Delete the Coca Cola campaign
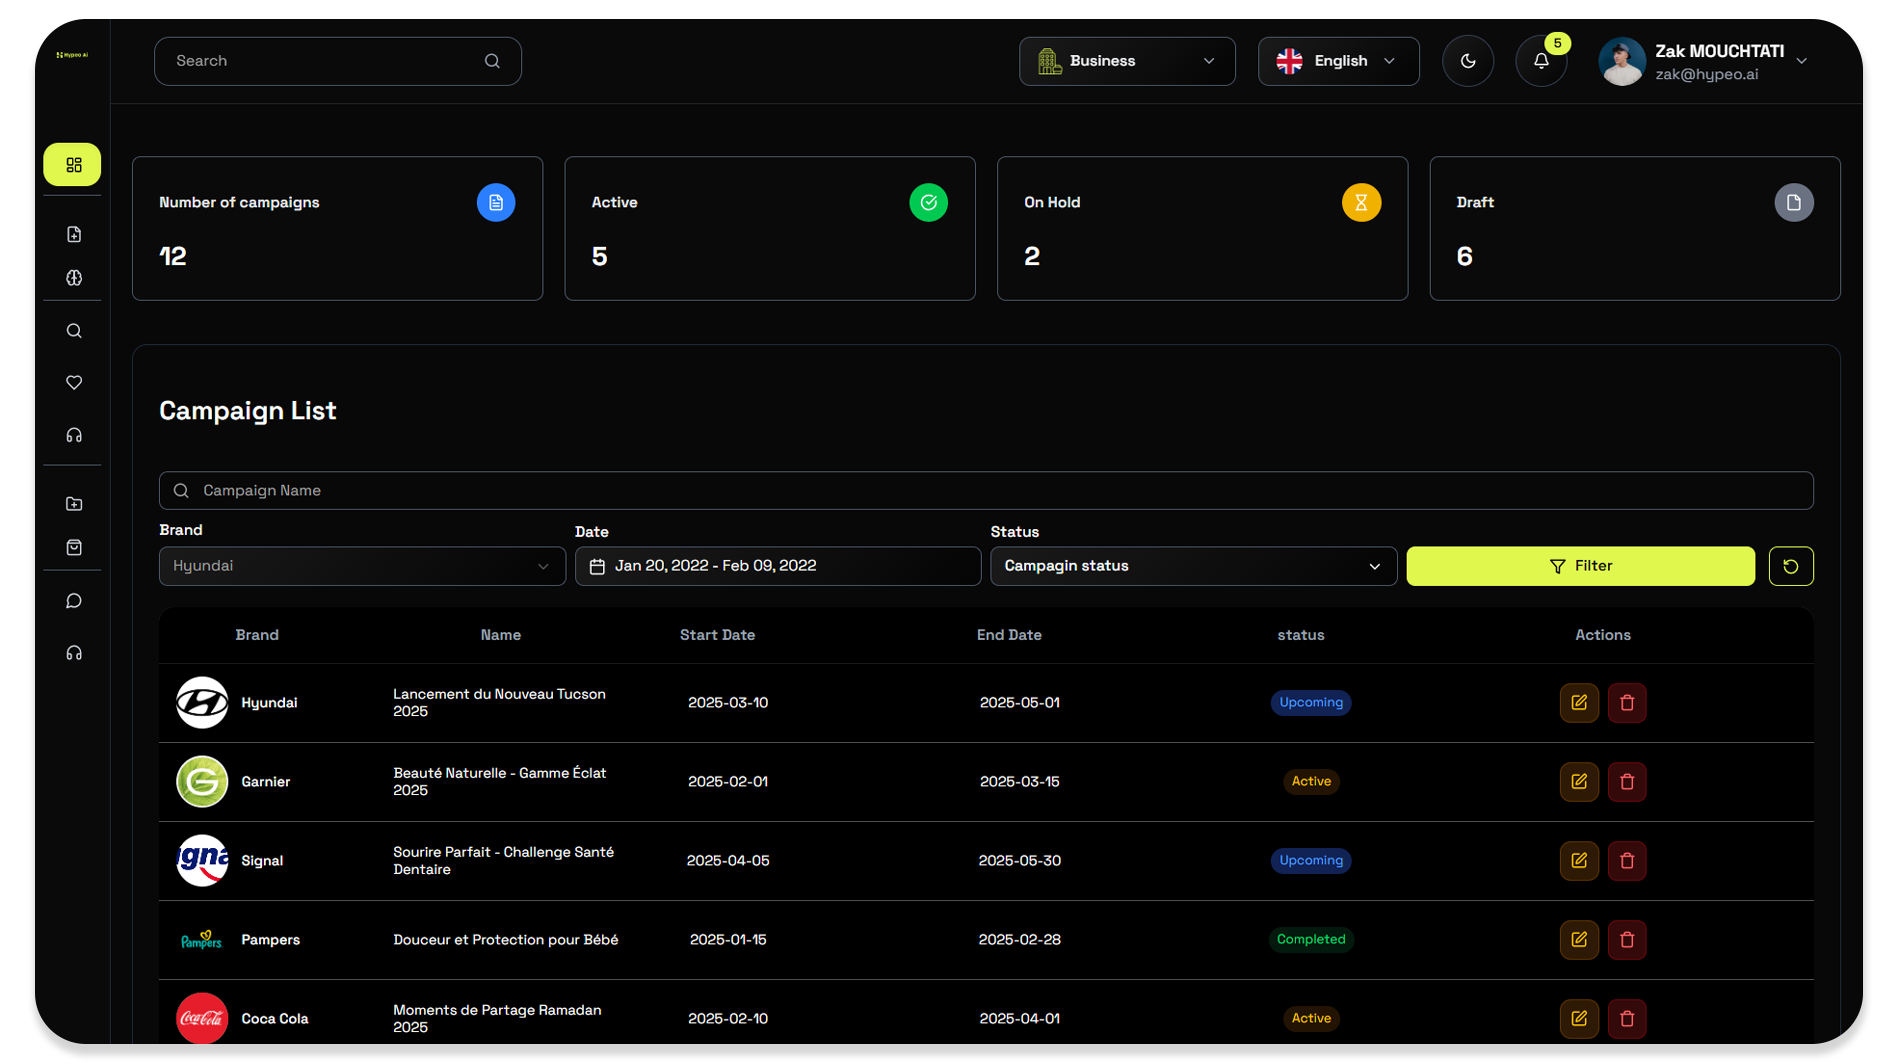This screenshot has width=1897, height=1064. (x=1627, y=1019)
